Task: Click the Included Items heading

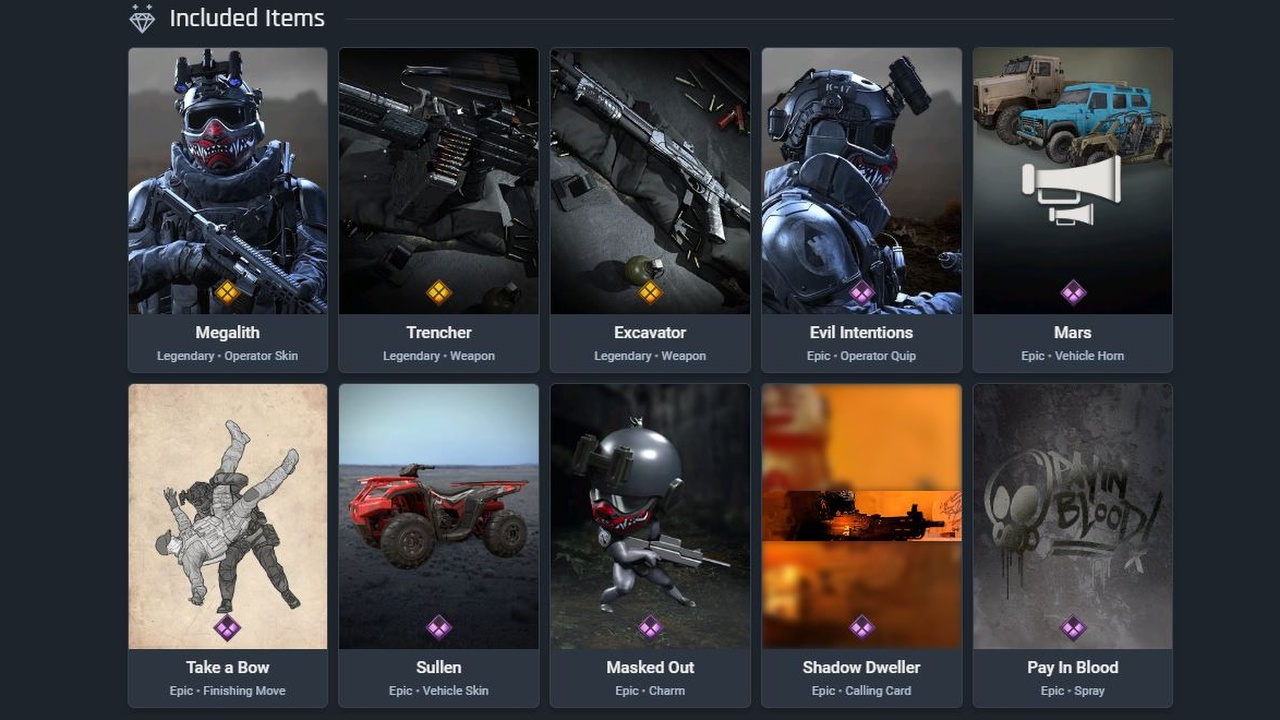Action: 247,18
